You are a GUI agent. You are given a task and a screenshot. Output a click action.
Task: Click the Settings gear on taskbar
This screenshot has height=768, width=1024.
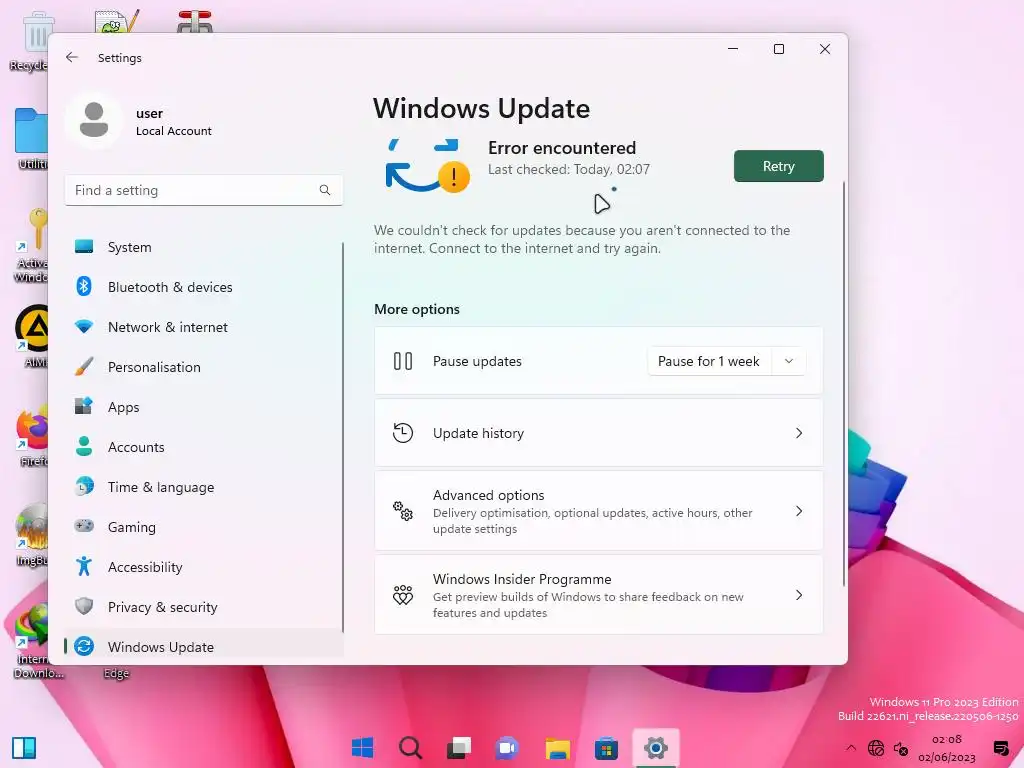(656, 747)
